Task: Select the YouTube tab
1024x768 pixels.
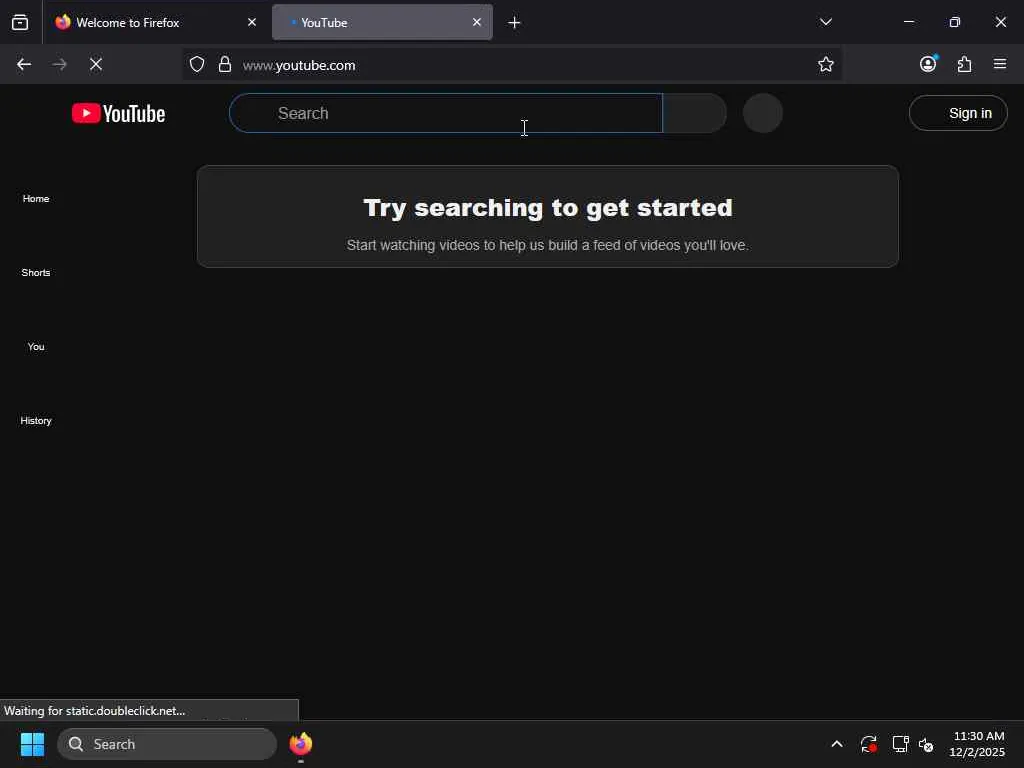Action: pyautogui.click(x=382, y=22)
